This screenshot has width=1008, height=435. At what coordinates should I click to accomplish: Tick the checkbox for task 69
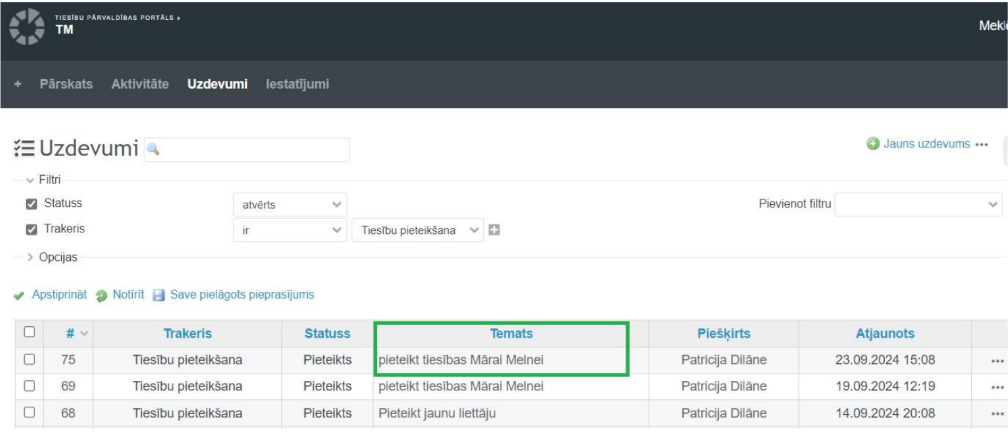[29, 386]
